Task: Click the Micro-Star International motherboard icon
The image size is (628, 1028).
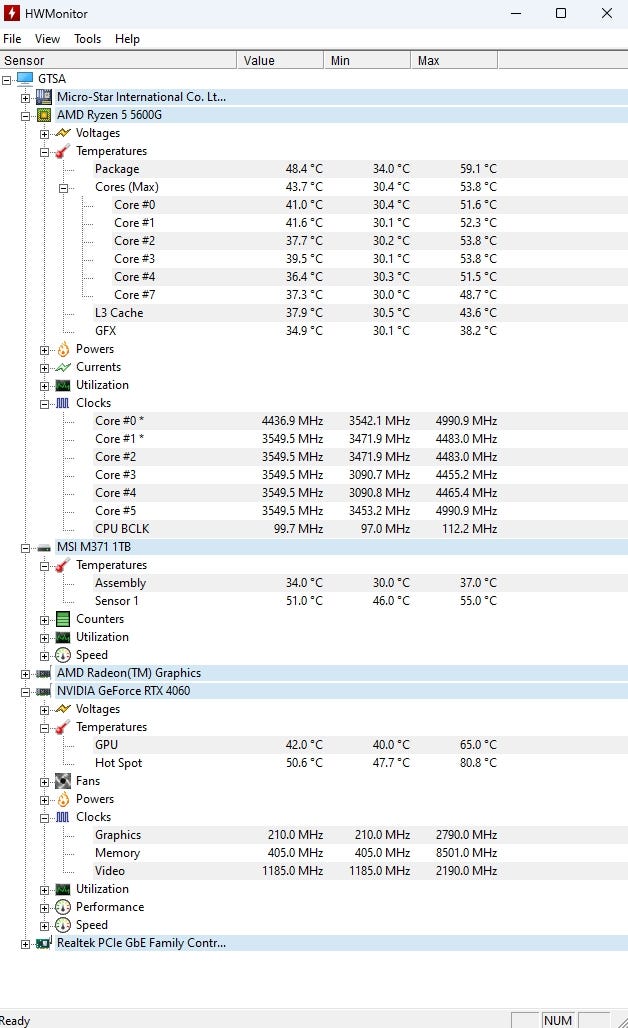Action: (44, 97)
